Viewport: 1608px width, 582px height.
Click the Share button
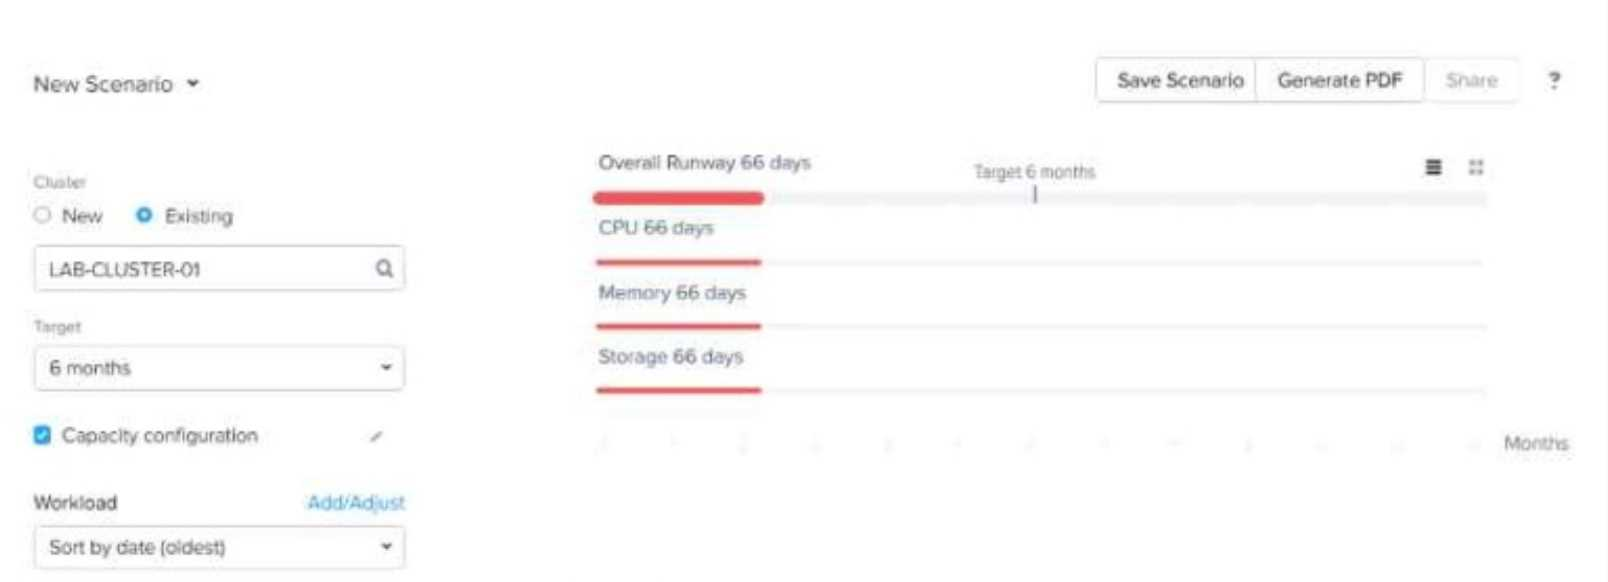click(1471, 80)
